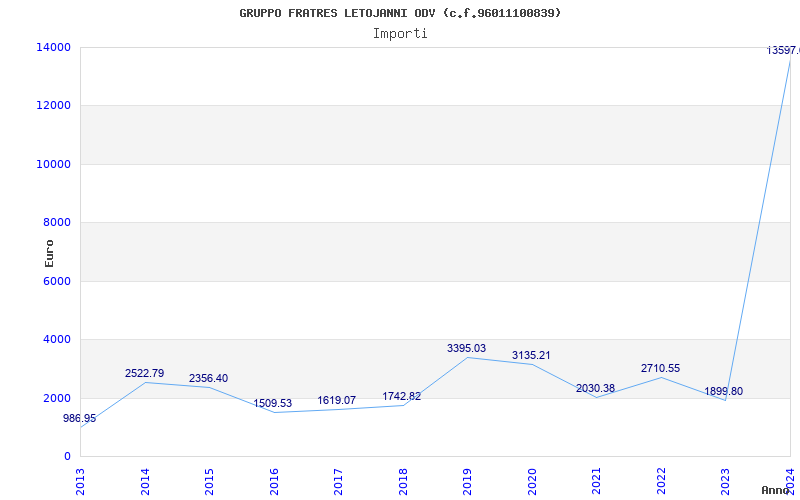Click the 0 value on Euro axis

click(67, 457)
